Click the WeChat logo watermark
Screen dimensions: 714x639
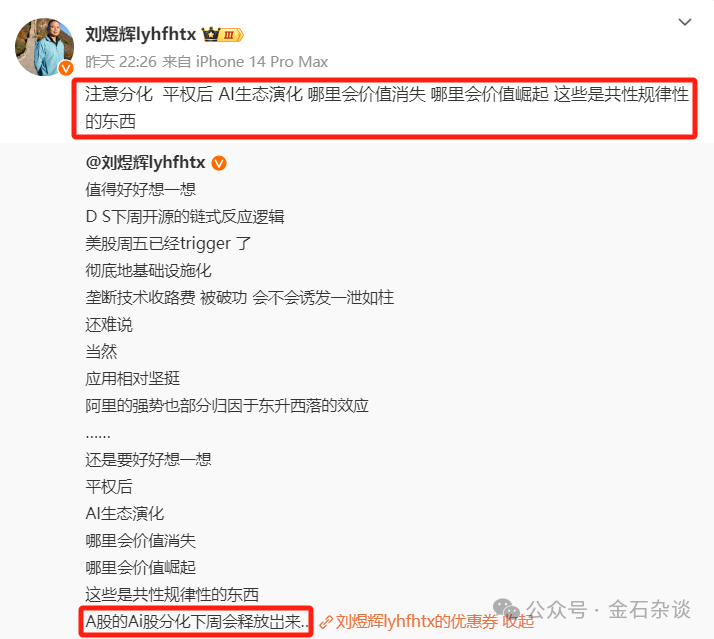tap(506, 609)
